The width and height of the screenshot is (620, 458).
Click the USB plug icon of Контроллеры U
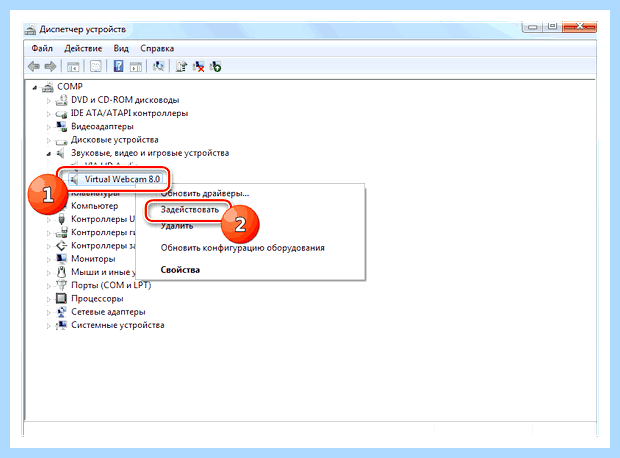61,219
